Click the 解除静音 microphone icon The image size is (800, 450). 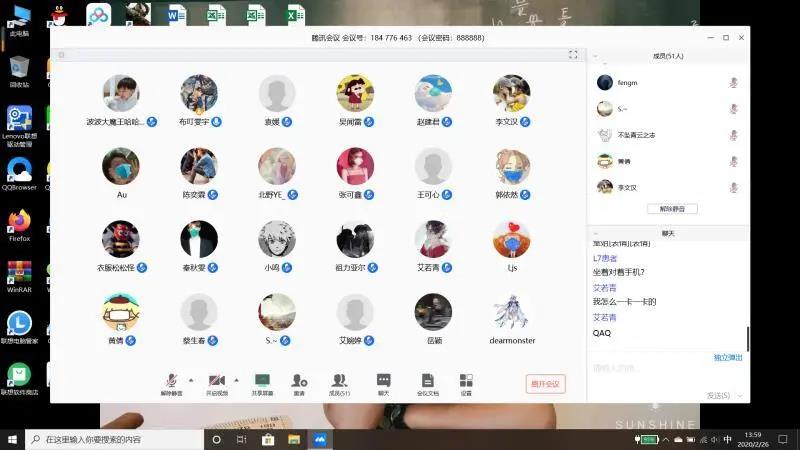[171, 381]
